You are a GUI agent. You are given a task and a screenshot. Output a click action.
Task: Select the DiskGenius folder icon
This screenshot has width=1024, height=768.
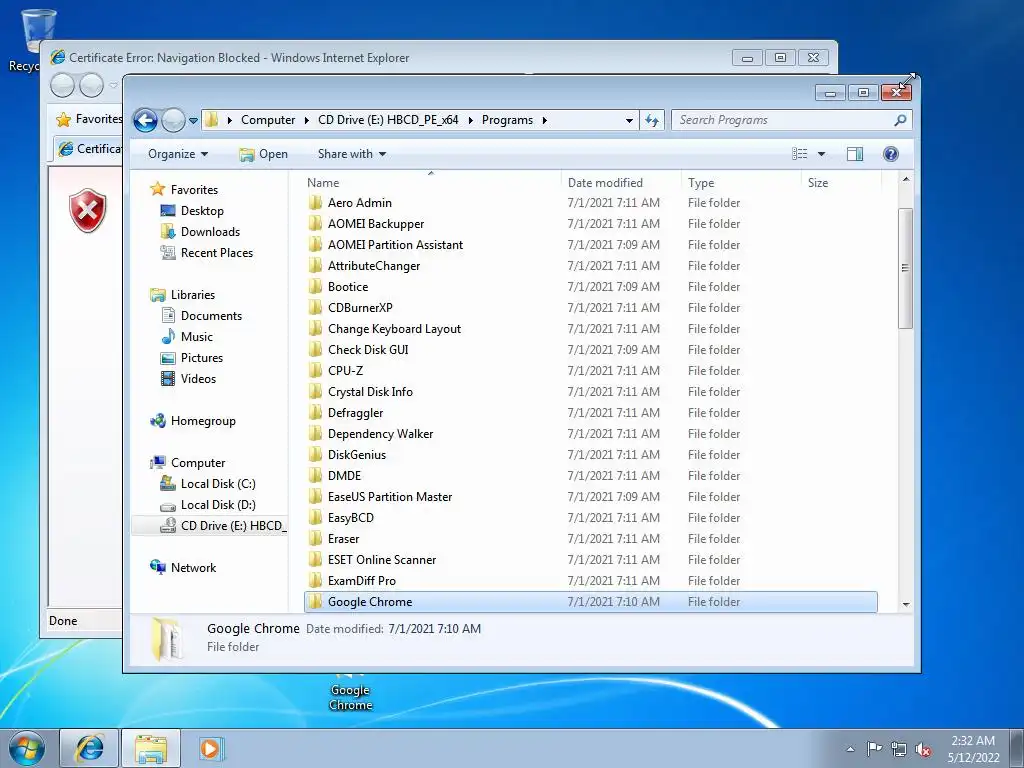pyautogui.click(x=315, y=454)
